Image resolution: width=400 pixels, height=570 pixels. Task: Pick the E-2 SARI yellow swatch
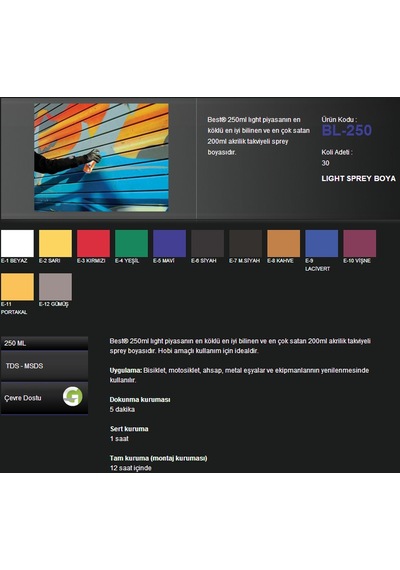[55, 243]
